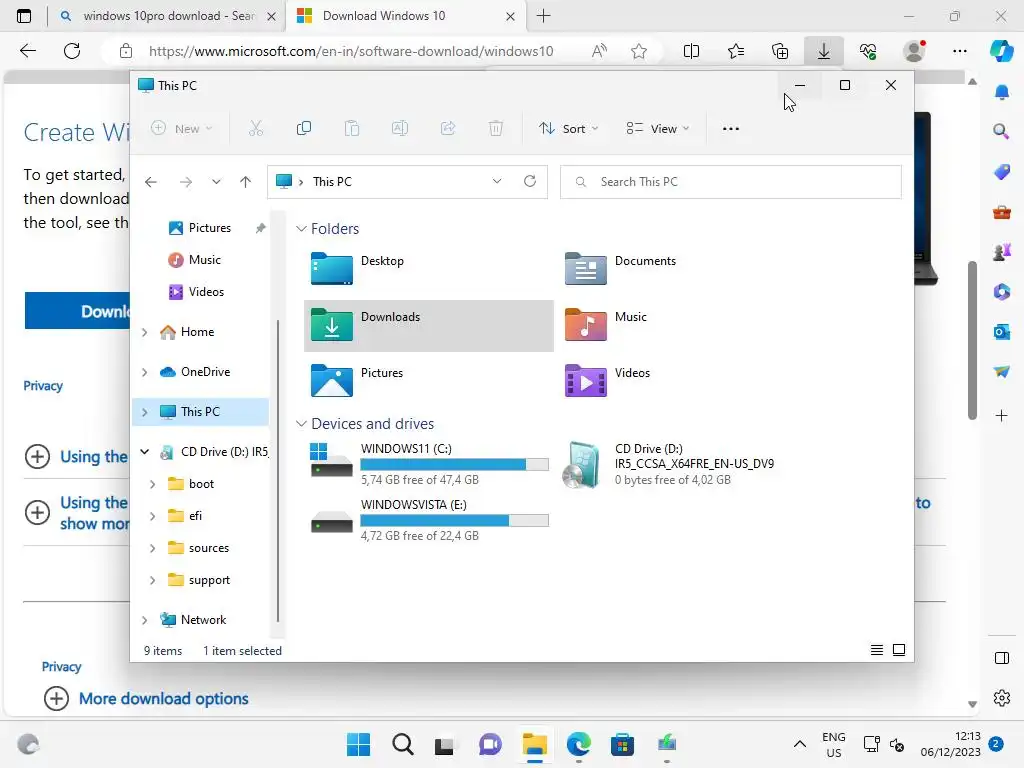Collapse the Devices and drives section
Screen dimensions: 1024x768
pyautogui.click(x=301, y=424)
